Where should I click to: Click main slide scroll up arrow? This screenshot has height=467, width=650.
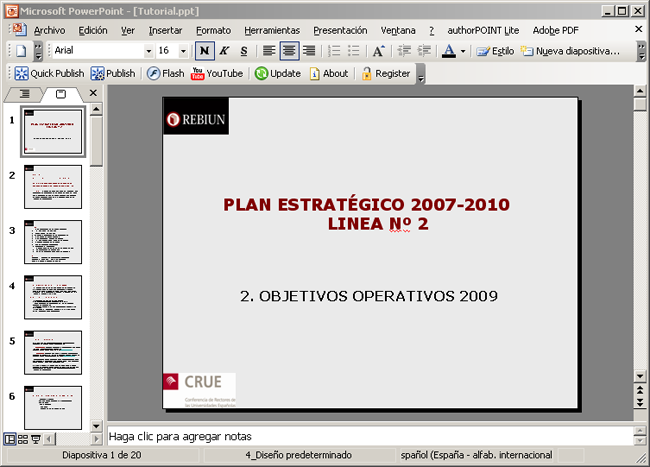point(640,91)
